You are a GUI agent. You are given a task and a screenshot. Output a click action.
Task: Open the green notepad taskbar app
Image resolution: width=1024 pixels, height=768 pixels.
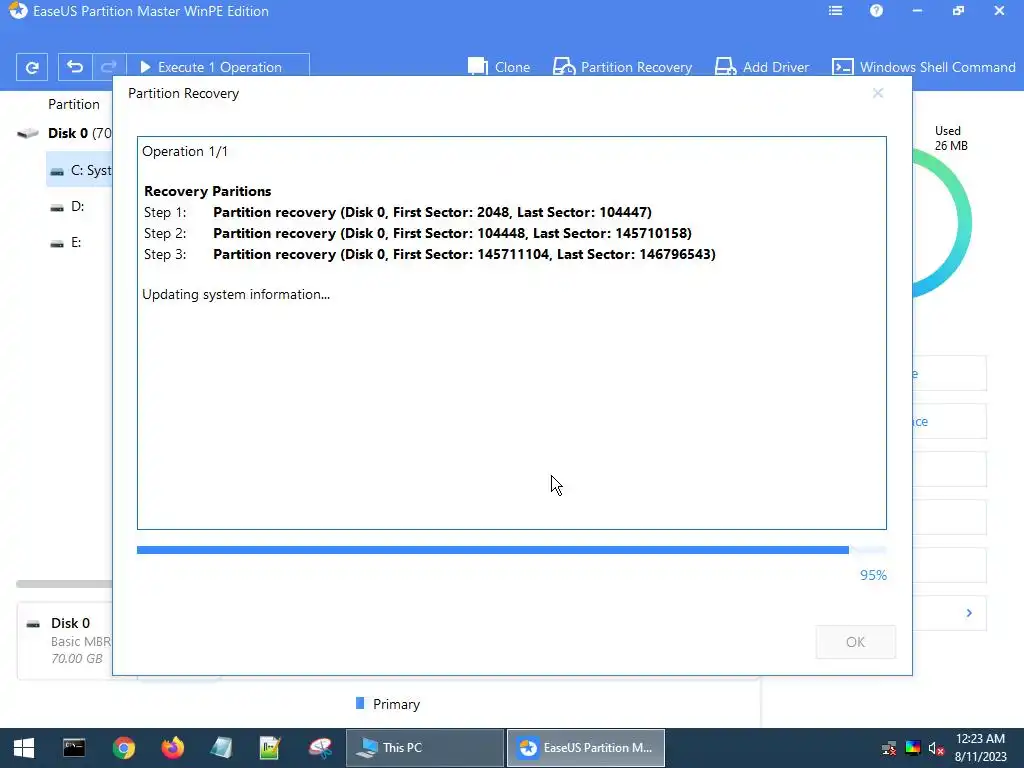[270, 748]
